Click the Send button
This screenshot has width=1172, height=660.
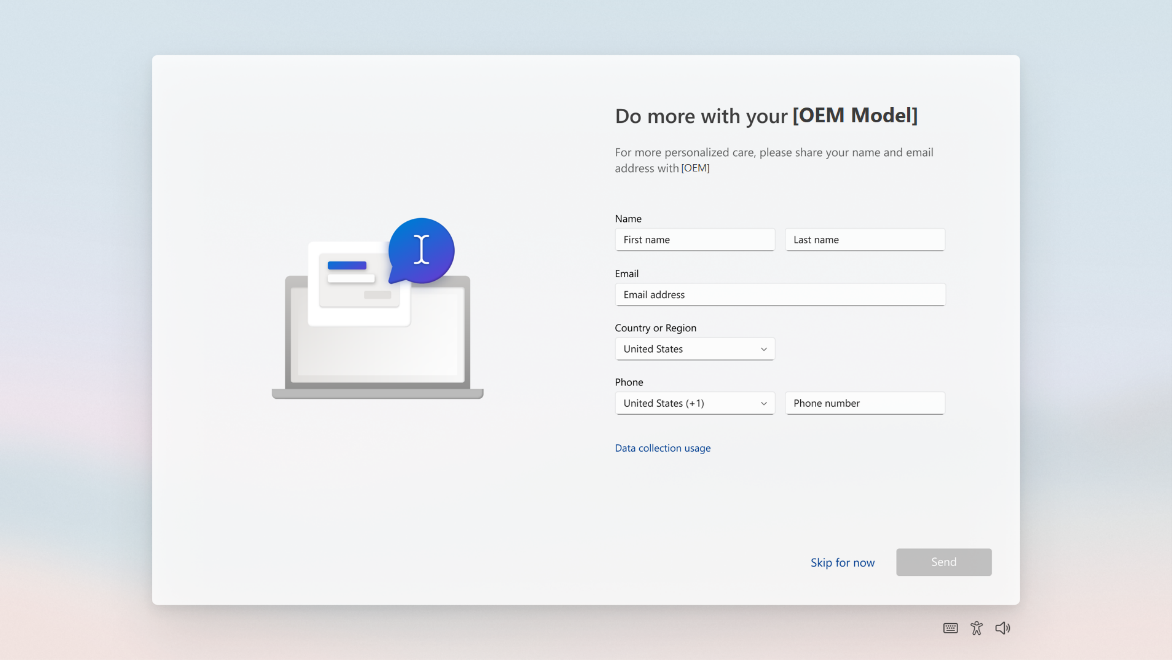pyautogui.click(x=943, y=562)
